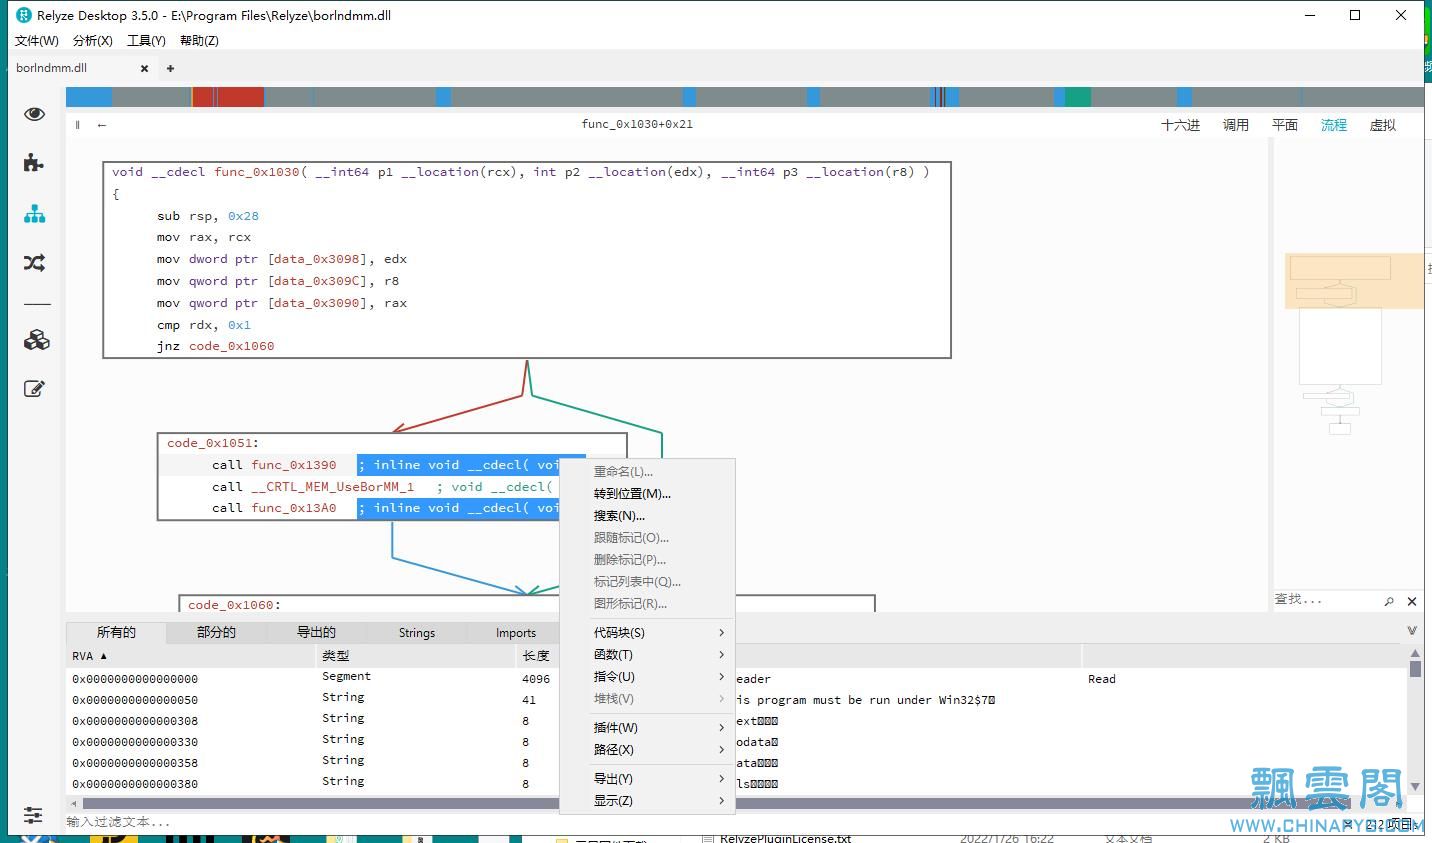Screen dimensions: 1432x843
Task: Open the 文件(W) menu
Action: pos(37,41)
